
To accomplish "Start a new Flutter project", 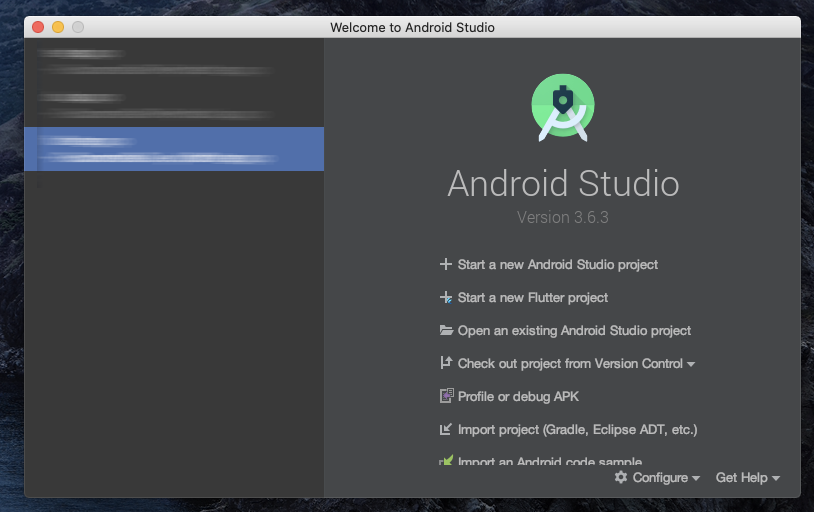I will coord(533,298).
